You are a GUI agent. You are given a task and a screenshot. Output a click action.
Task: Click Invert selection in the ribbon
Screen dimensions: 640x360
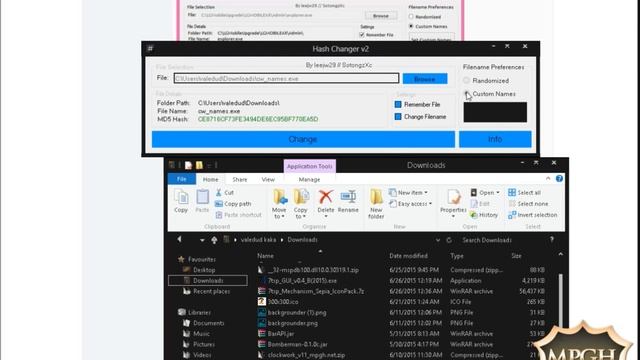click(x=533, y=215)
